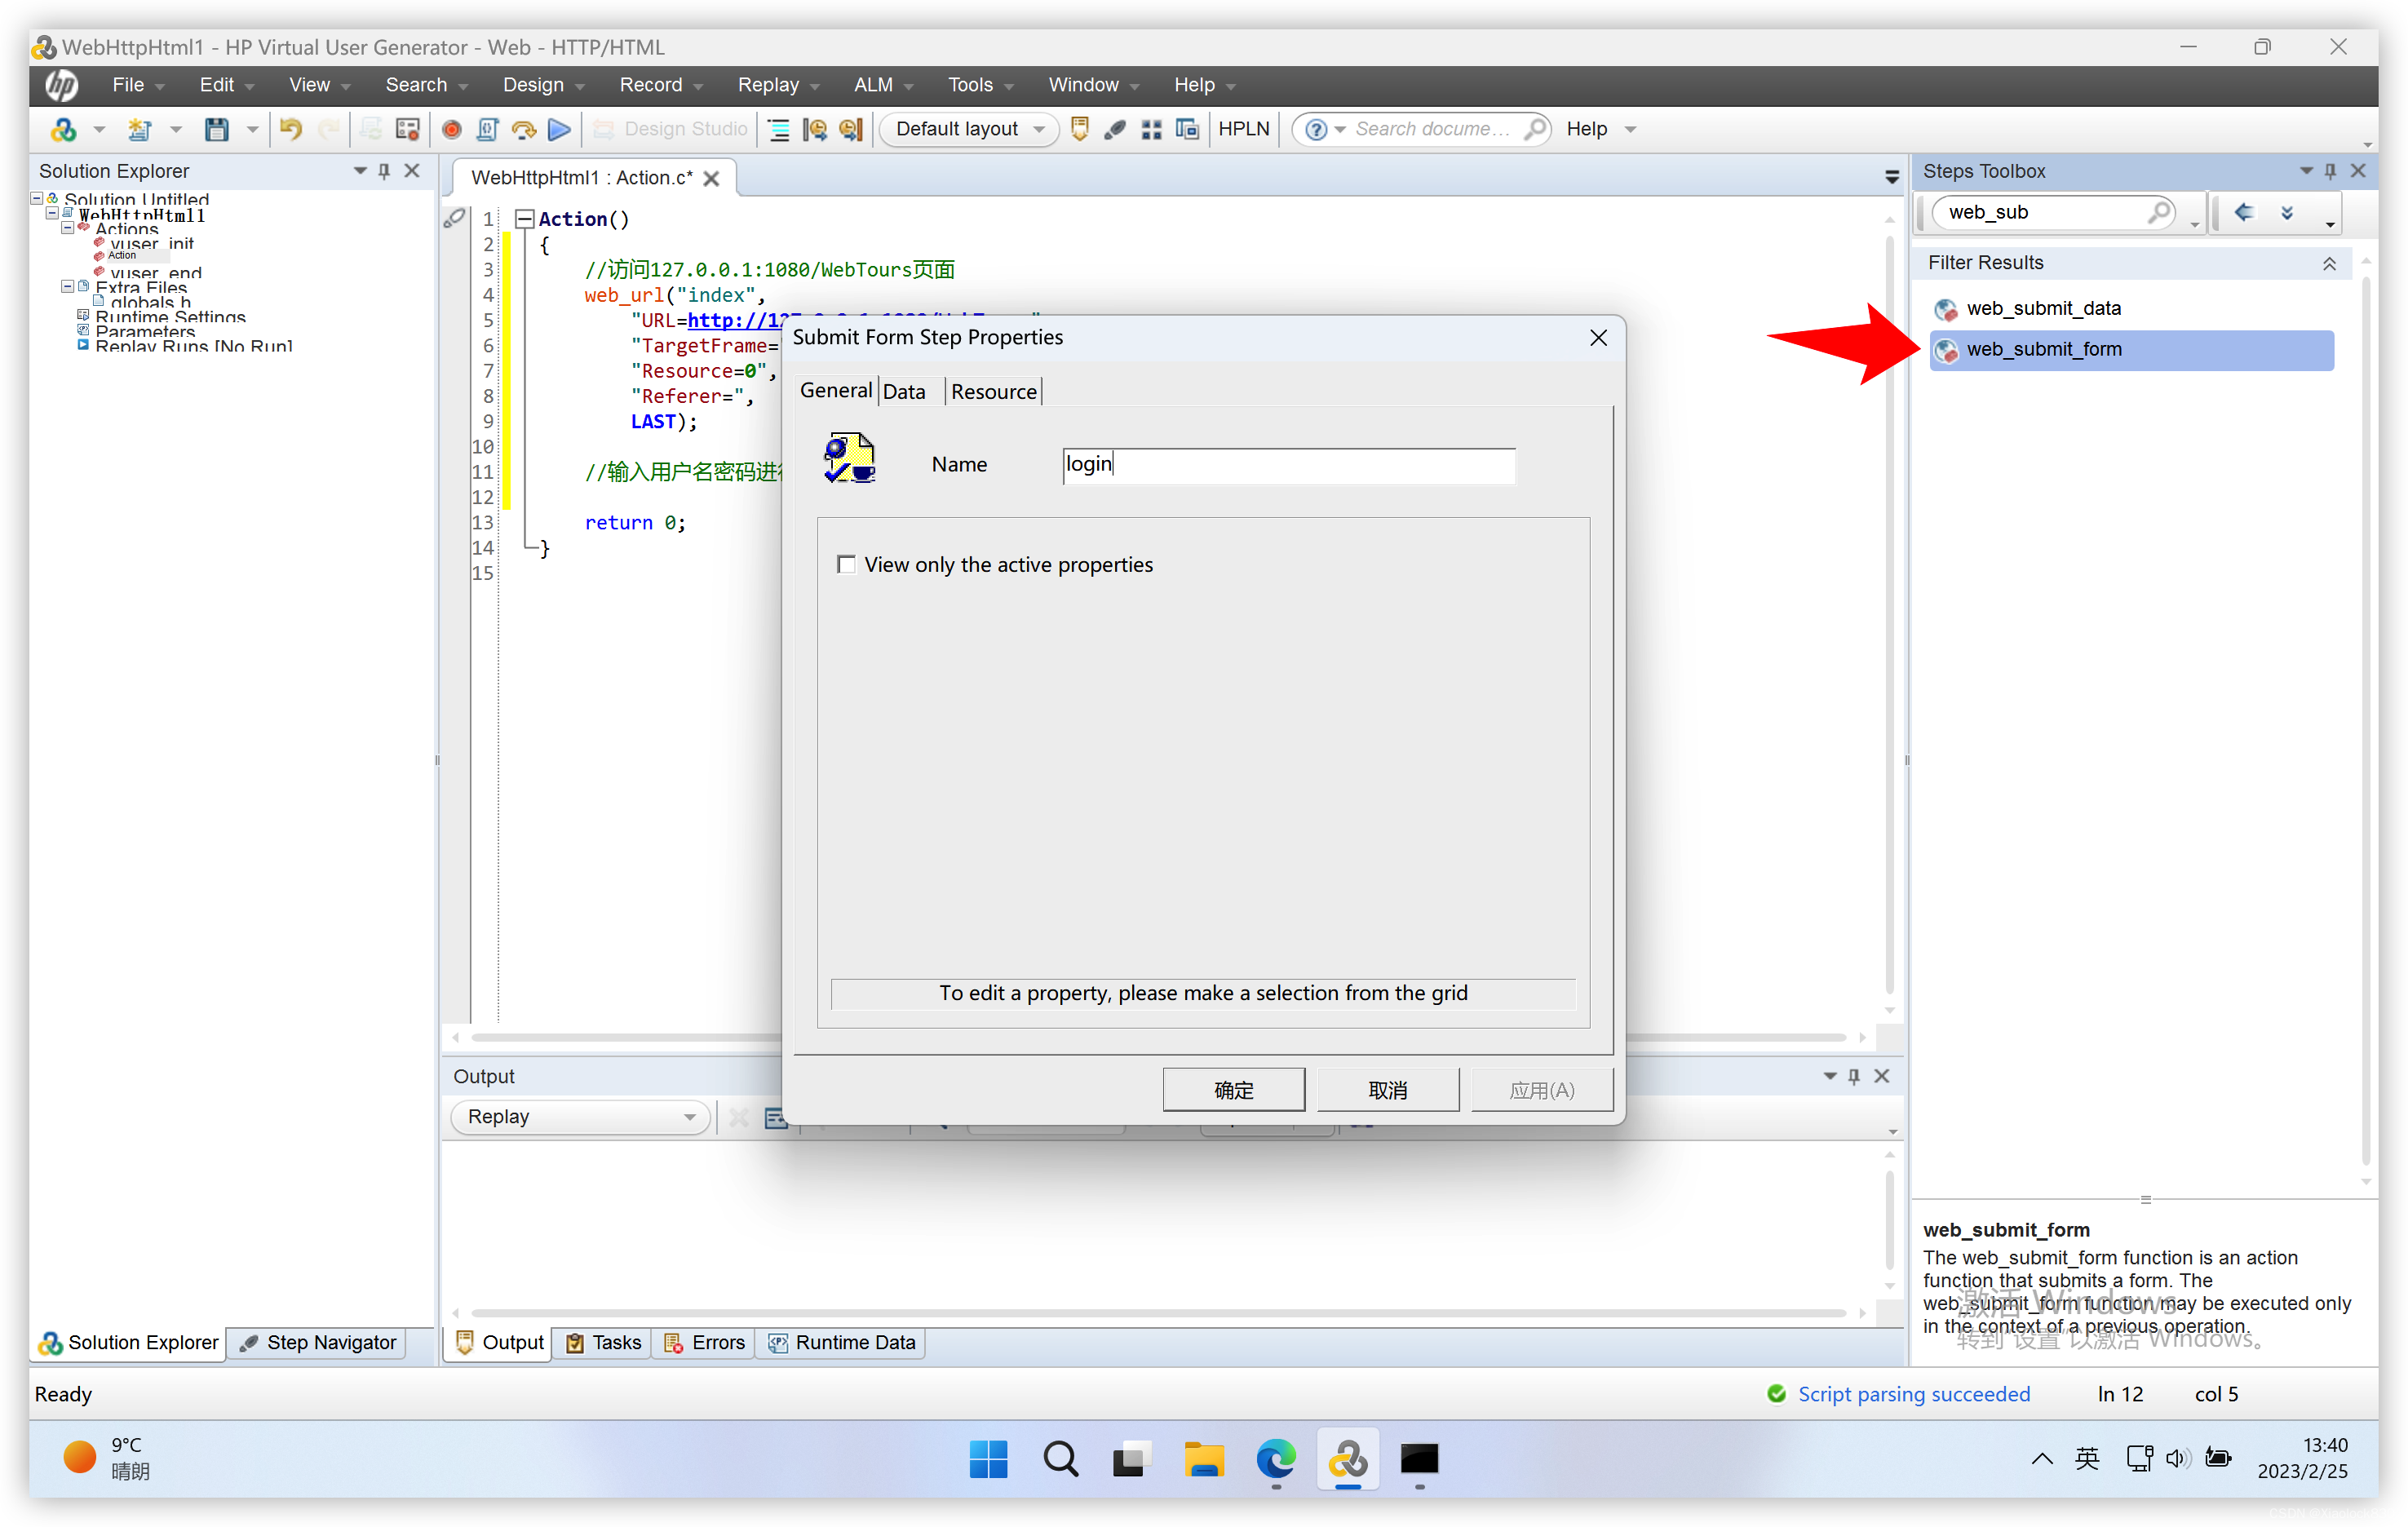
Task: Select the Undo icon in the toolbar
Action: click(290, 129)
